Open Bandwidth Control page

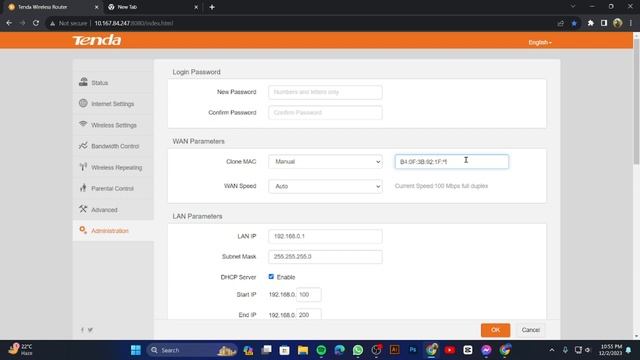115,146
